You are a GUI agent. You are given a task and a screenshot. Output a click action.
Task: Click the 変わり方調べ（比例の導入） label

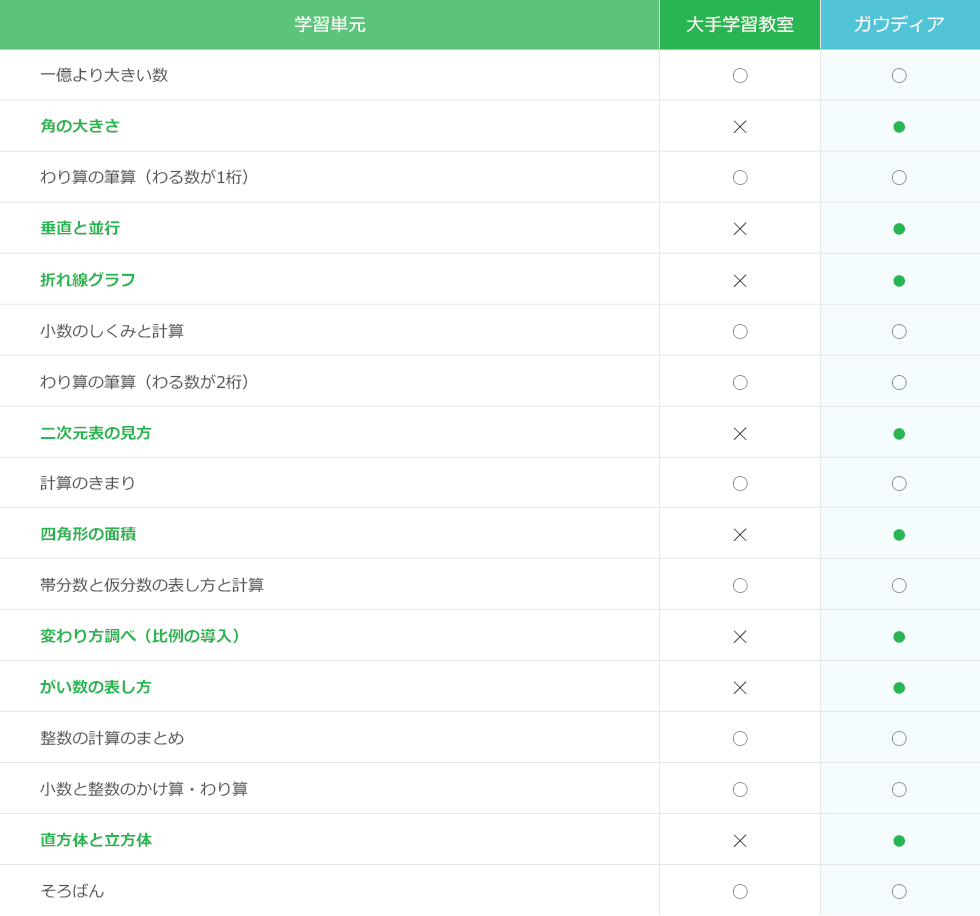[144, 636]
